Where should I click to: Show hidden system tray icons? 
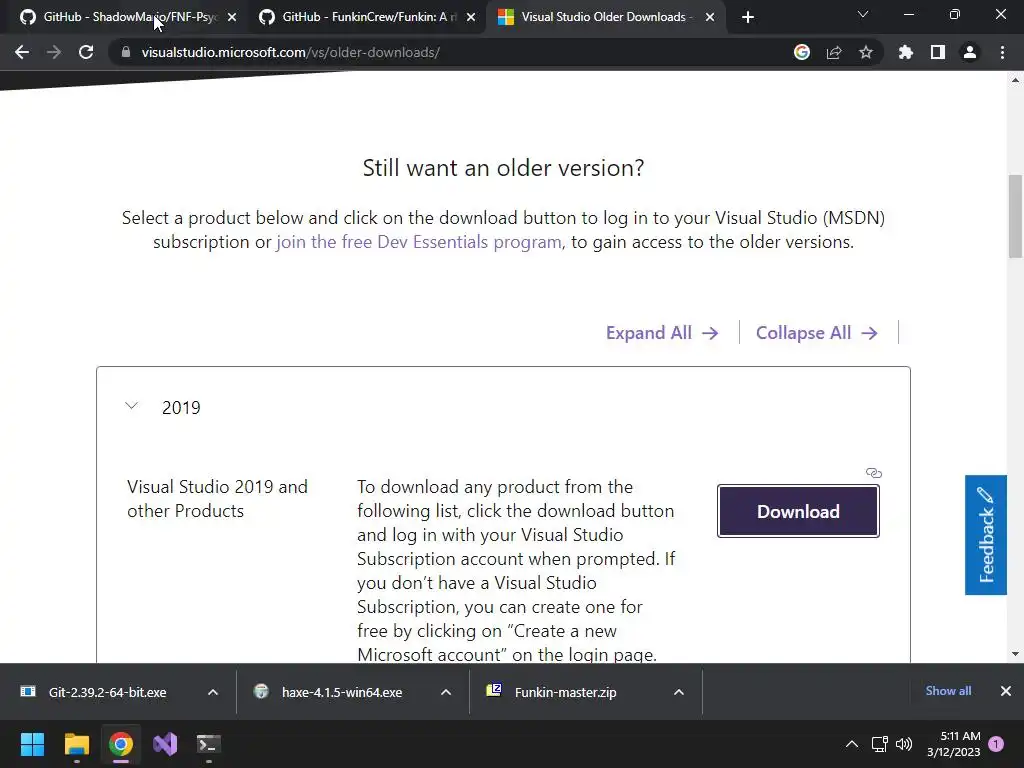pyautogui.click(x=852, y=744)
